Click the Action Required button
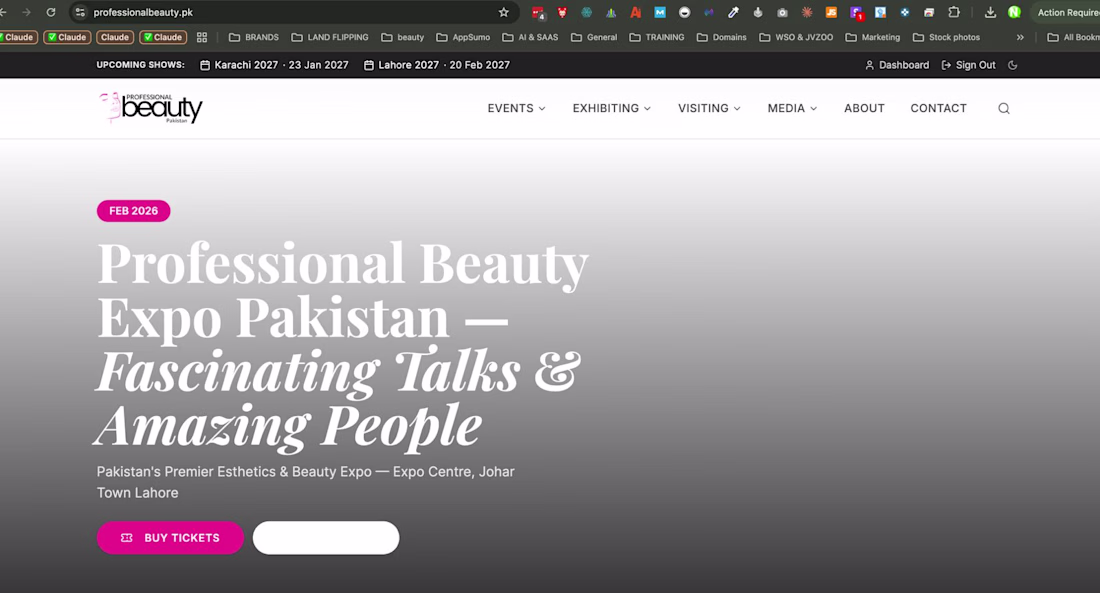Screen dimensions: 1100x593 [1066, 12]
